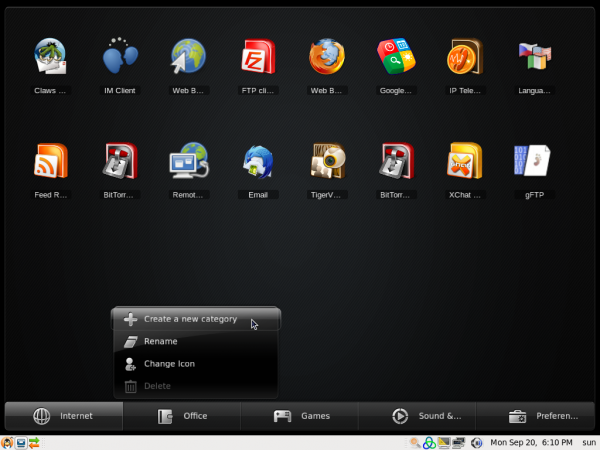Start the TigerVNC viewer icon

pos(328,161)
